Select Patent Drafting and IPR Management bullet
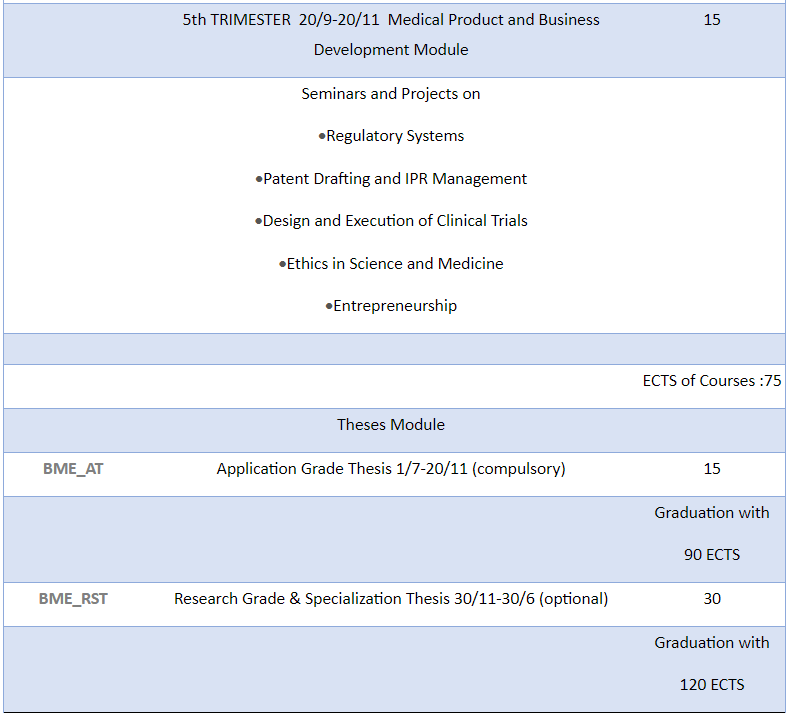 [x=390, y=179]
